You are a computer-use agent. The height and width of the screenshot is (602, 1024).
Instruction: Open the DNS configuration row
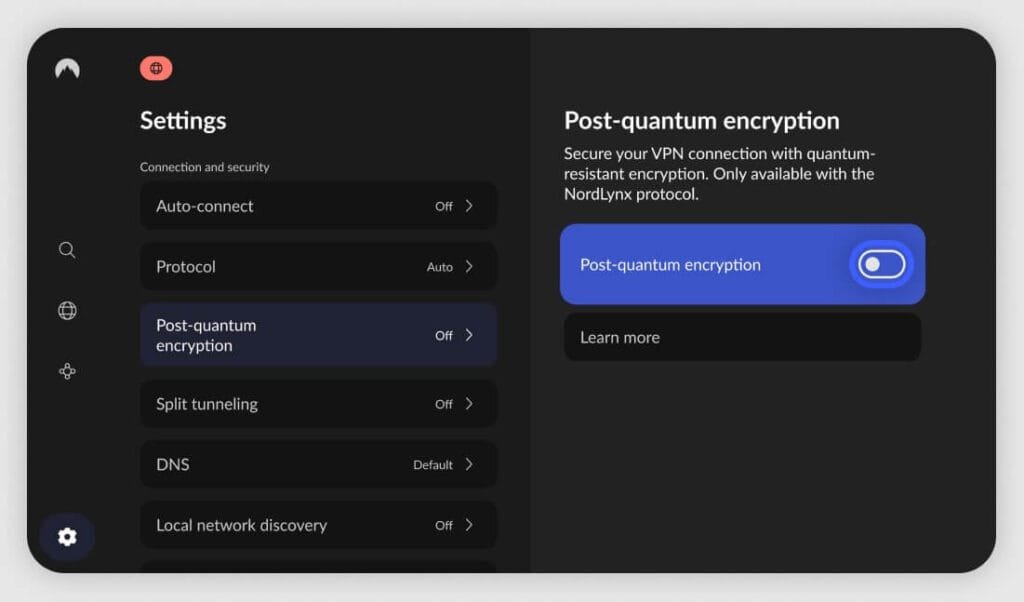click(x=318, y=464)
